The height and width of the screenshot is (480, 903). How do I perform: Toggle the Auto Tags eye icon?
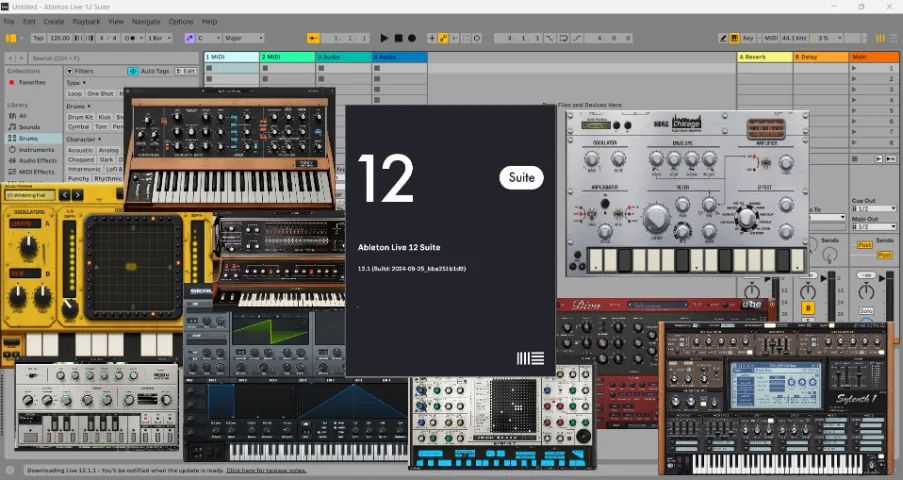click(x=133, y=71)
